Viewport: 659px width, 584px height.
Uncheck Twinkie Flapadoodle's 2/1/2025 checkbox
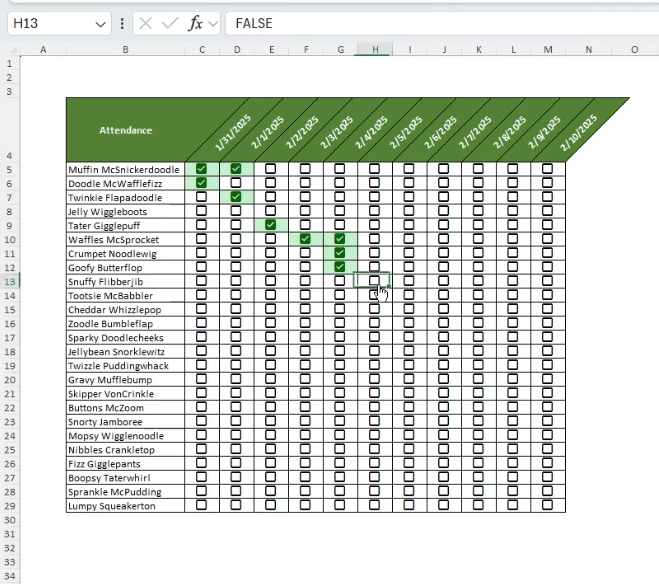(x=236, y=197)
